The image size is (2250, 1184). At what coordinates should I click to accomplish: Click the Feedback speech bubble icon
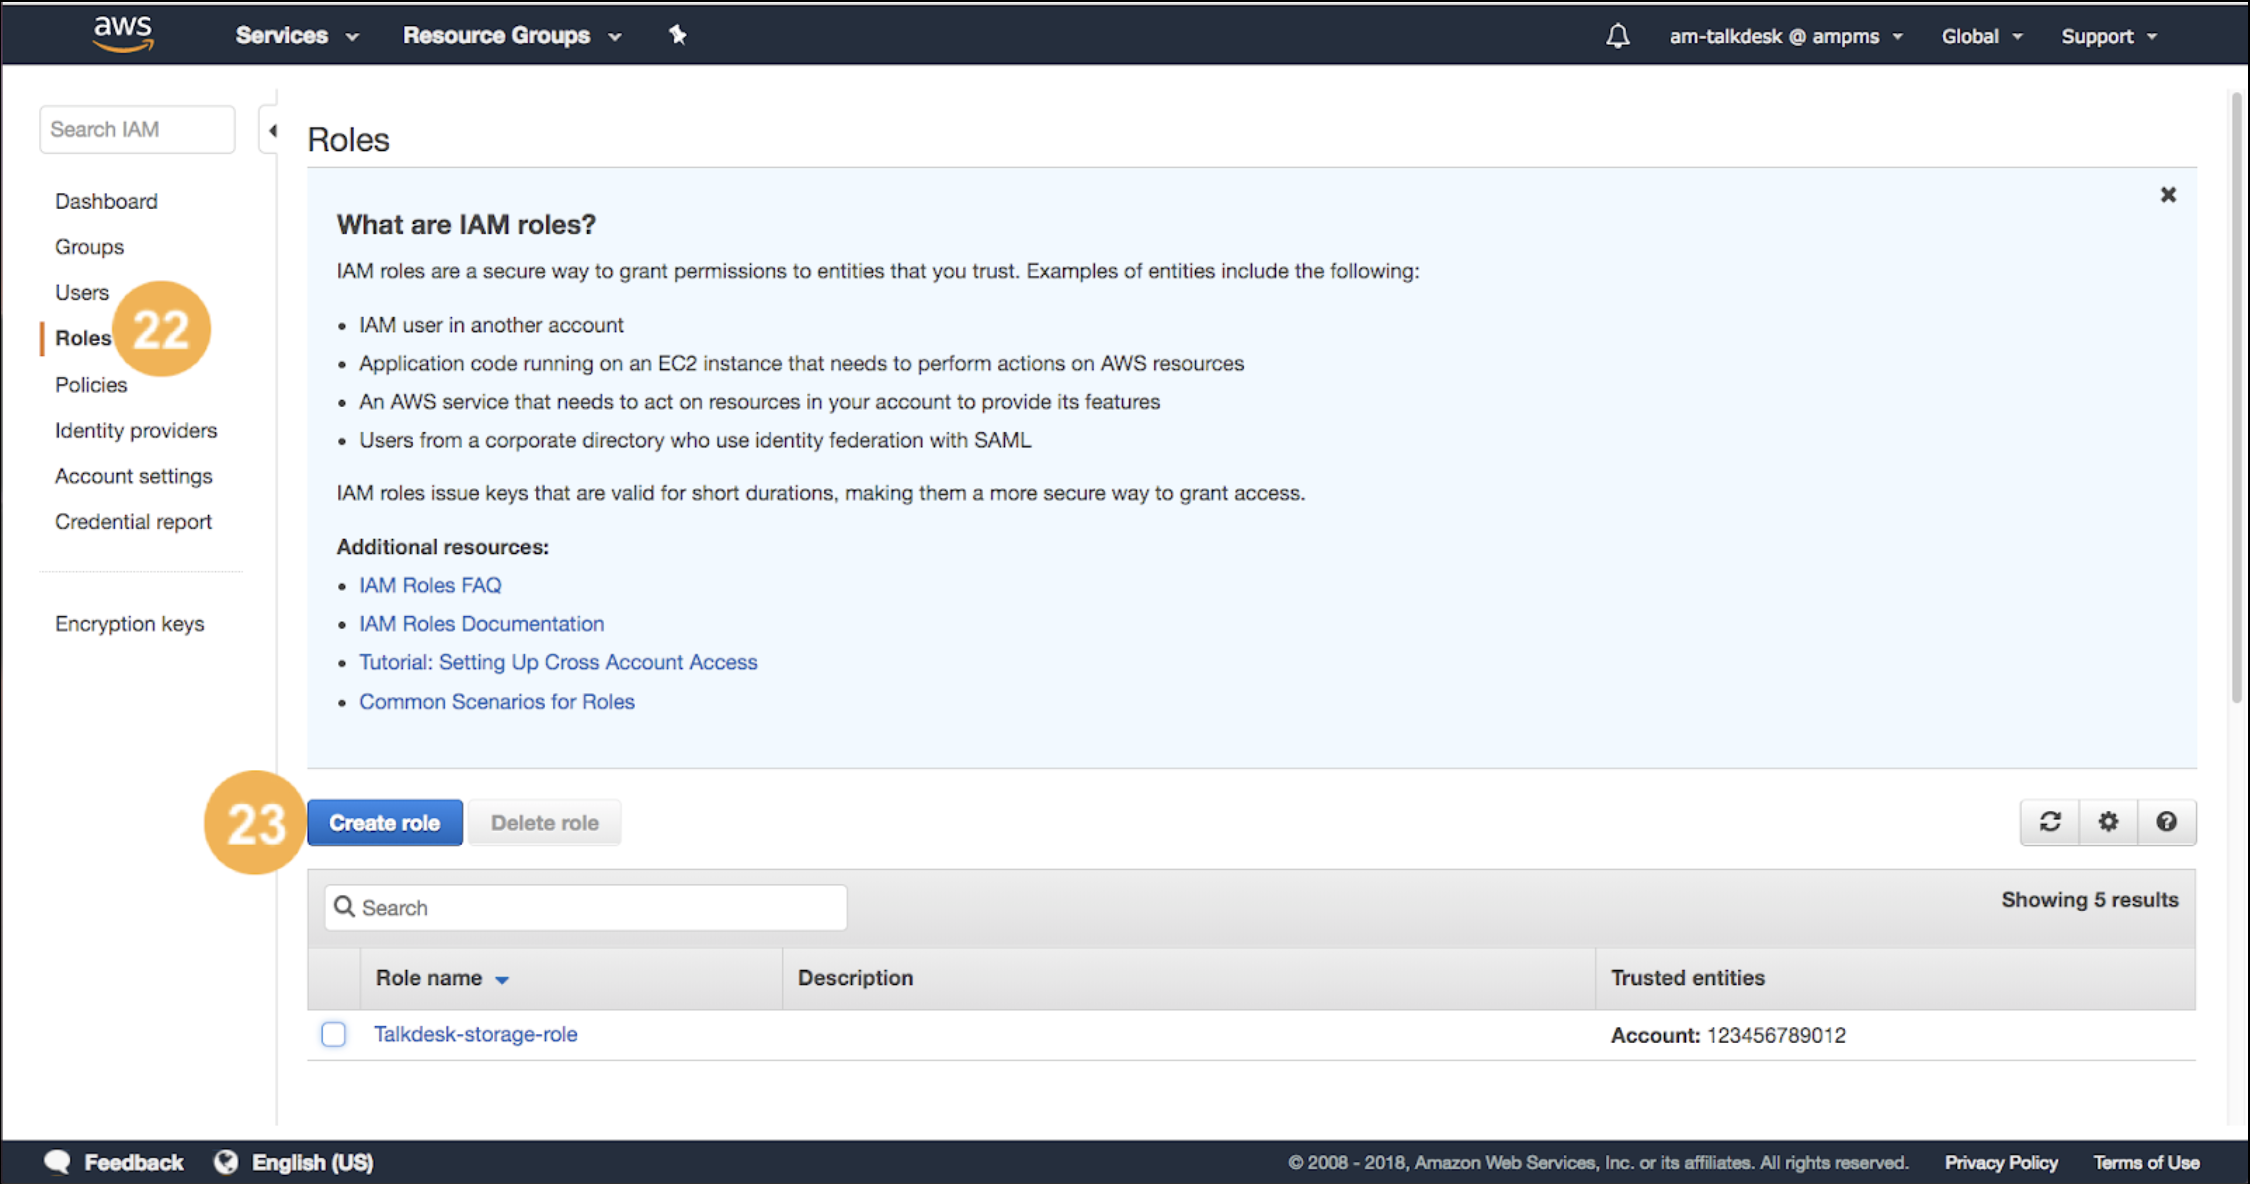click(x=58, y=1161)
